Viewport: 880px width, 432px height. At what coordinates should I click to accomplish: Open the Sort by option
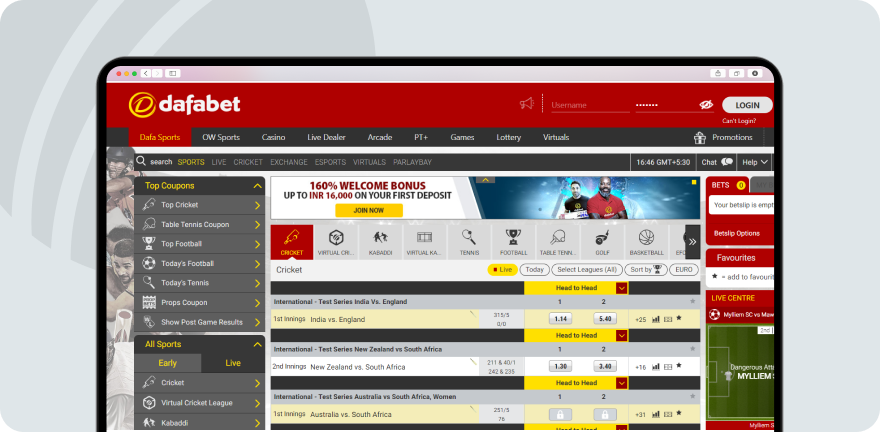[x=645, y=270]
